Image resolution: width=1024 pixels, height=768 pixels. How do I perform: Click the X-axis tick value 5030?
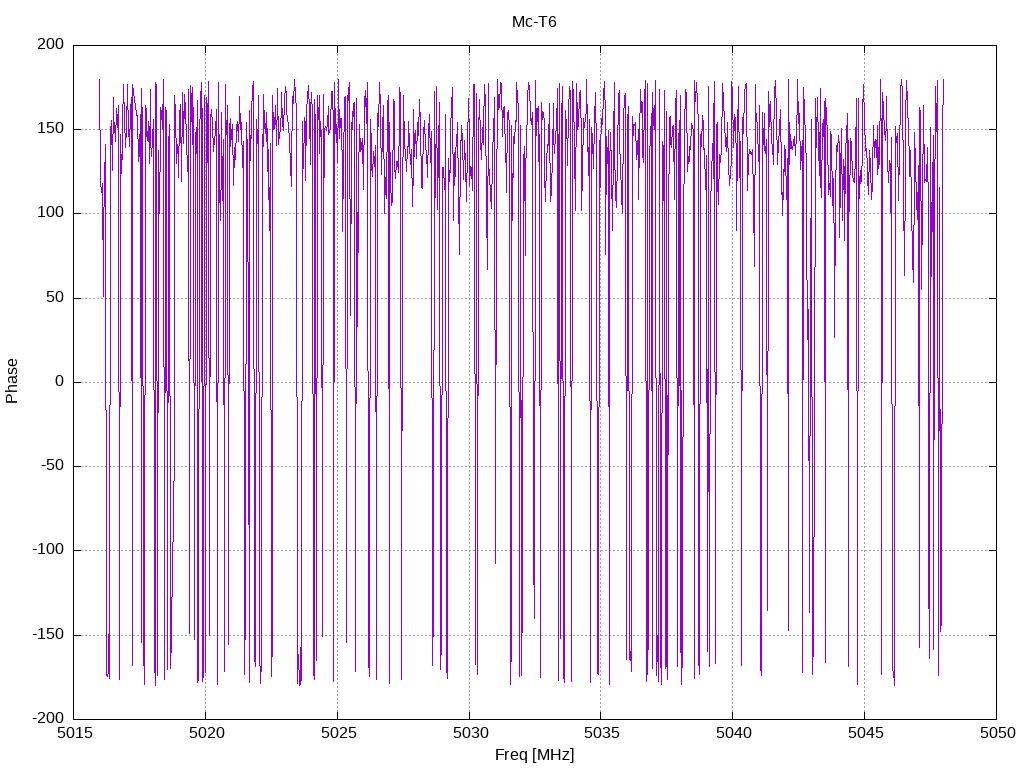click(x=470, y=733)
